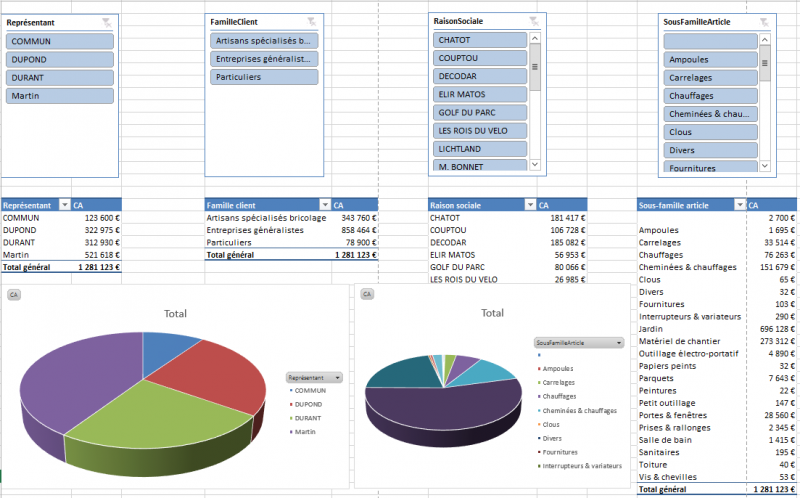Clear filter on the SousFamilleArticle slicer
Viewport: 800px width, 498px height.
765,21
